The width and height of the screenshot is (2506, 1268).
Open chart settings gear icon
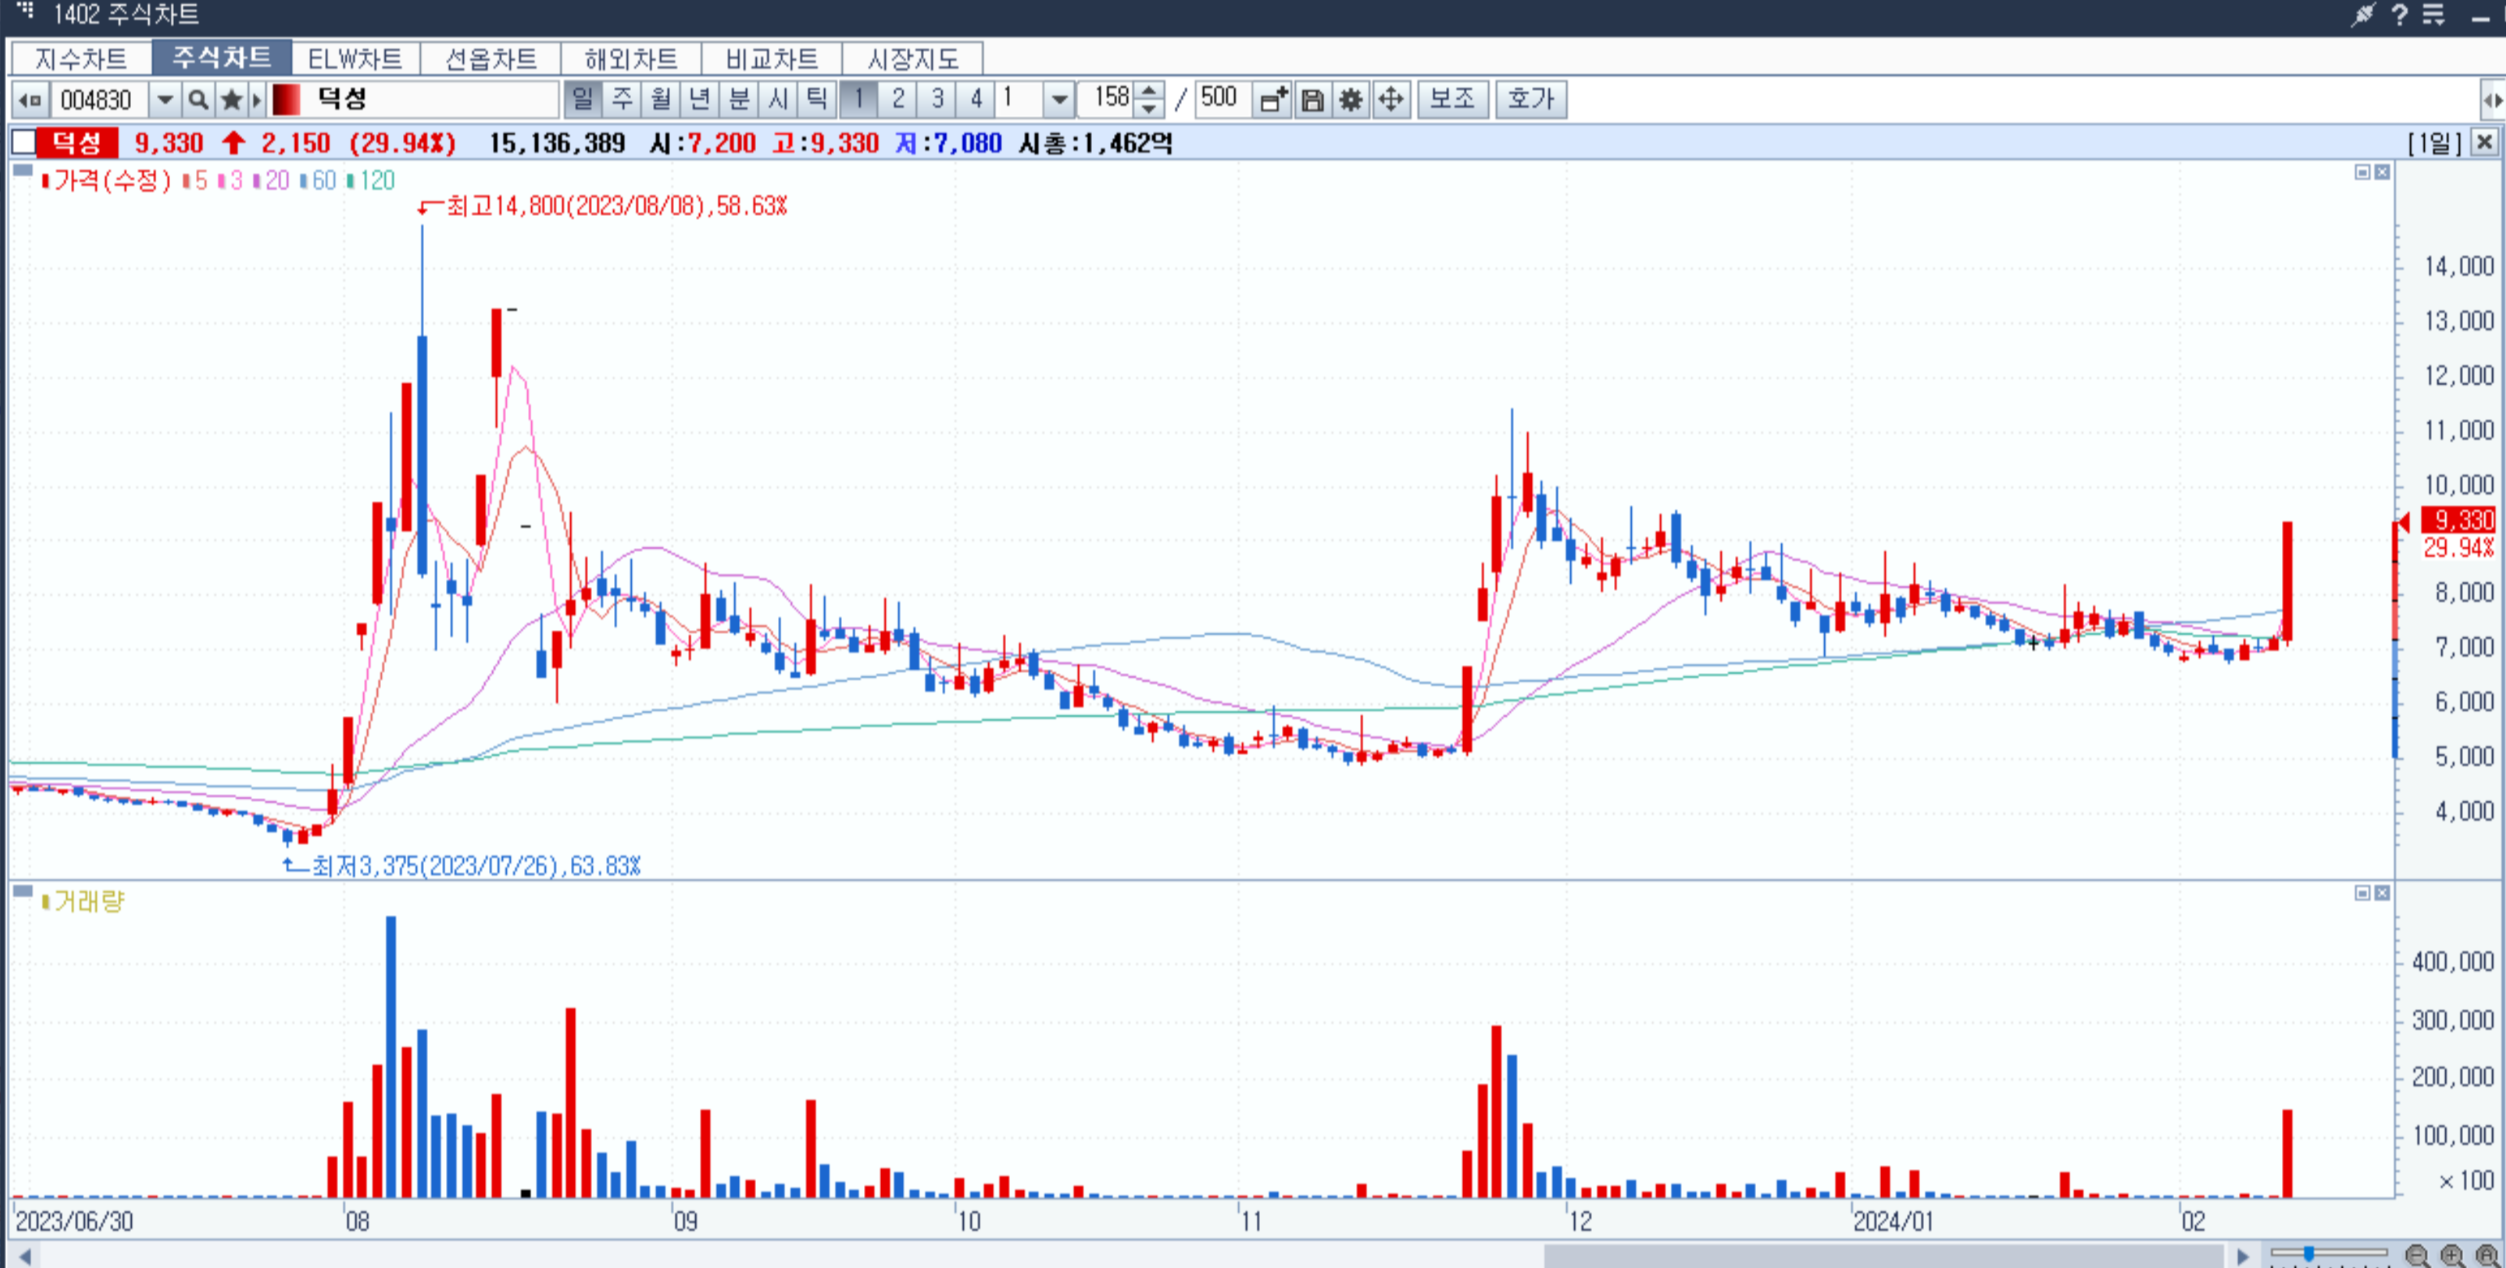[x=1351, y=99]
